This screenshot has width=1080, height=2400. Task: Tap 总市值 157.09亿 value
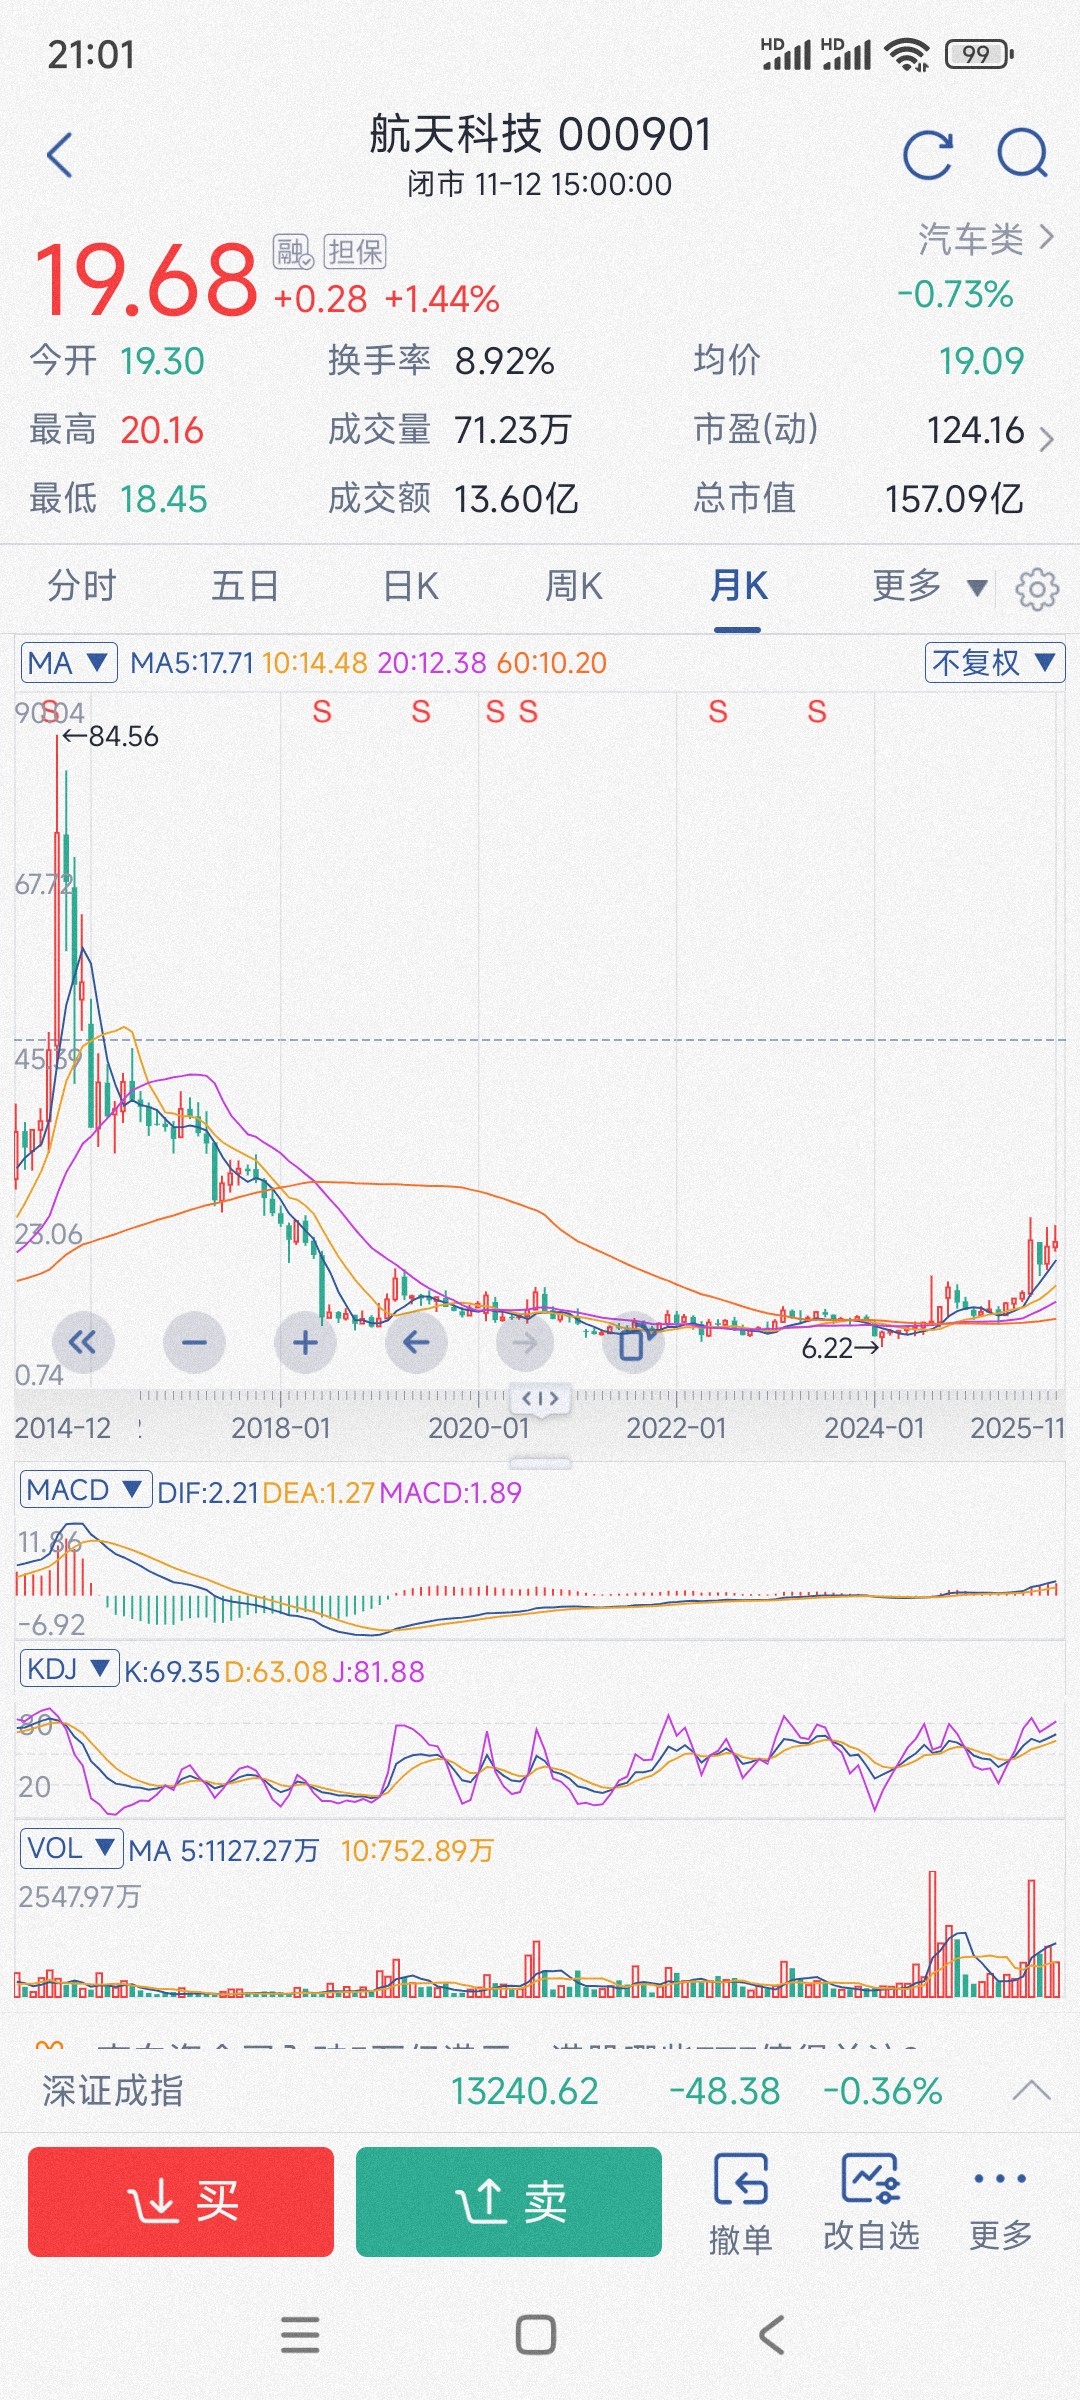tap(954, 498)
